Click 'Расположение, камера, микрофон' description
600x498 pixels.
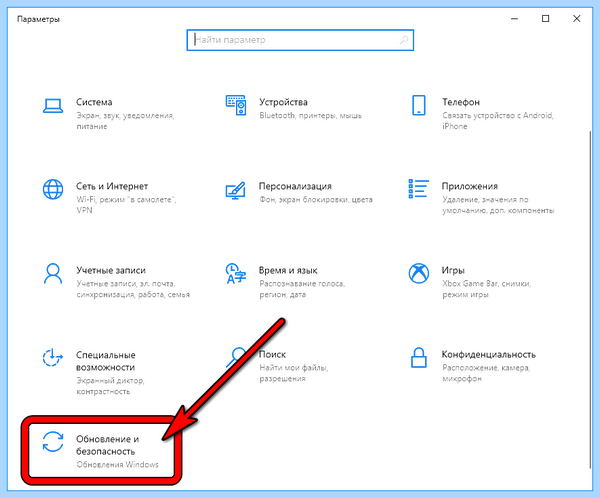486,373
